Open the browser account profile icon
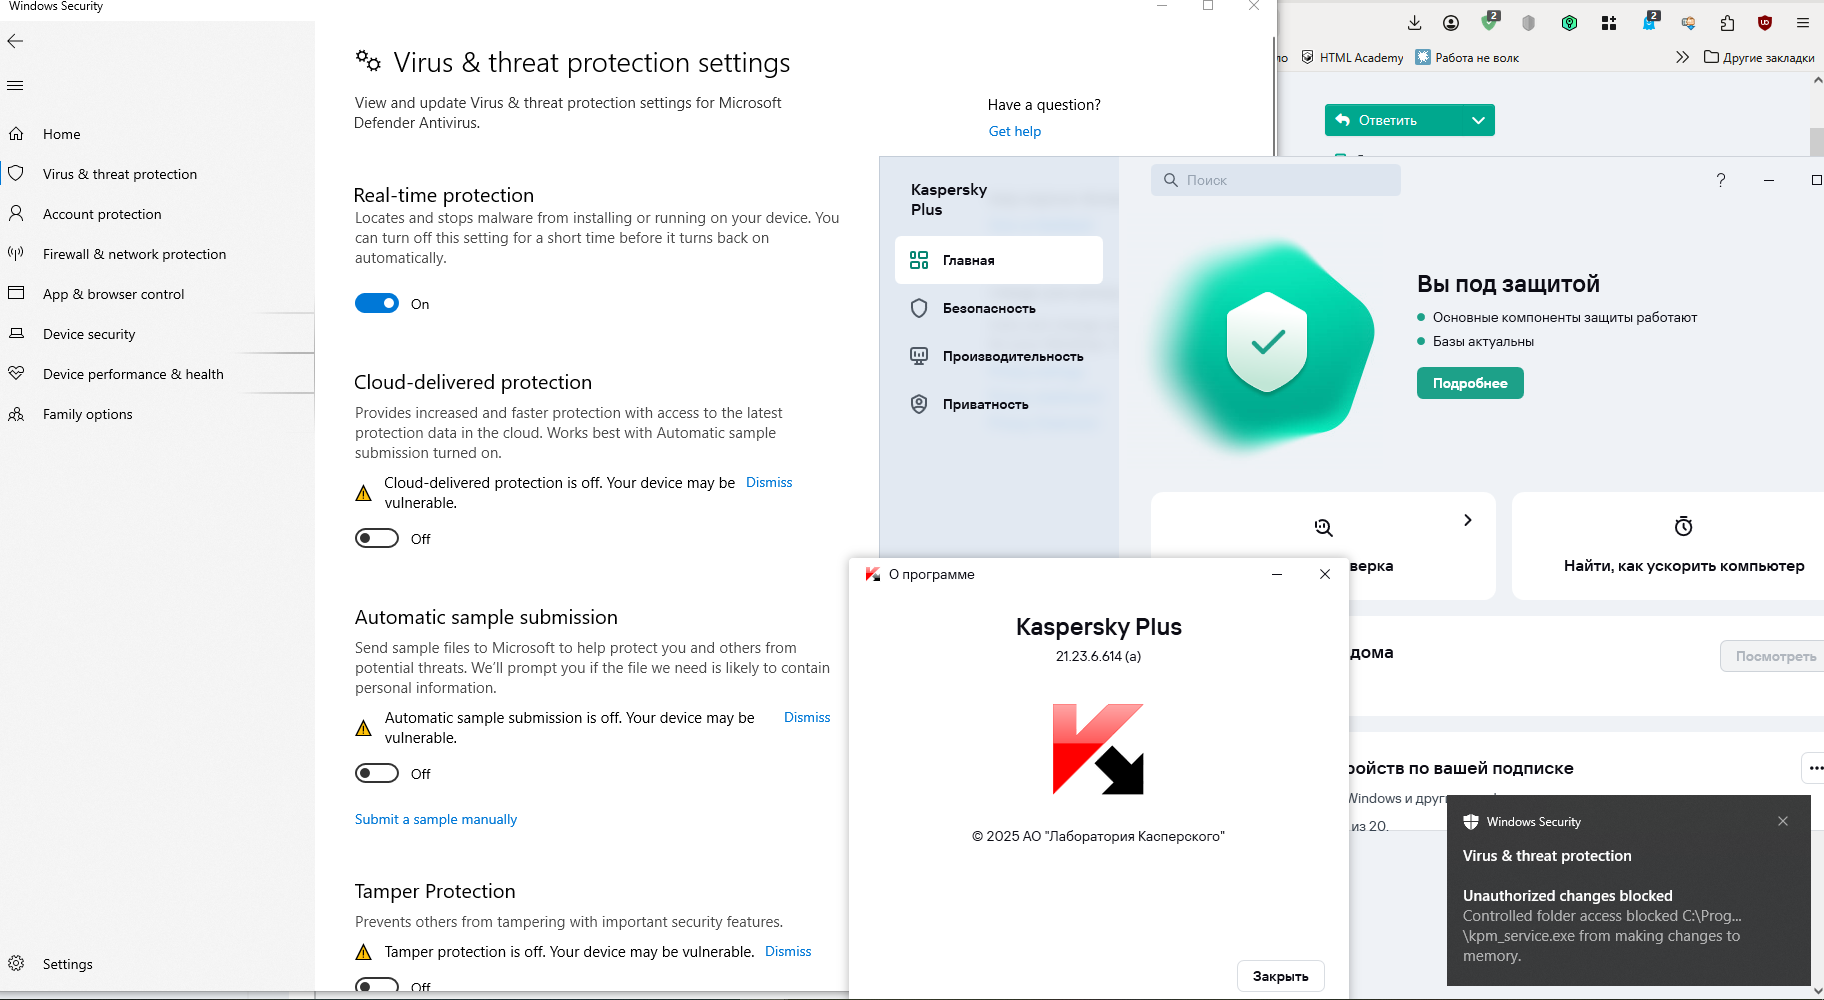1824x1000 pixels. pyautogui.click(x=1451, y=23)
